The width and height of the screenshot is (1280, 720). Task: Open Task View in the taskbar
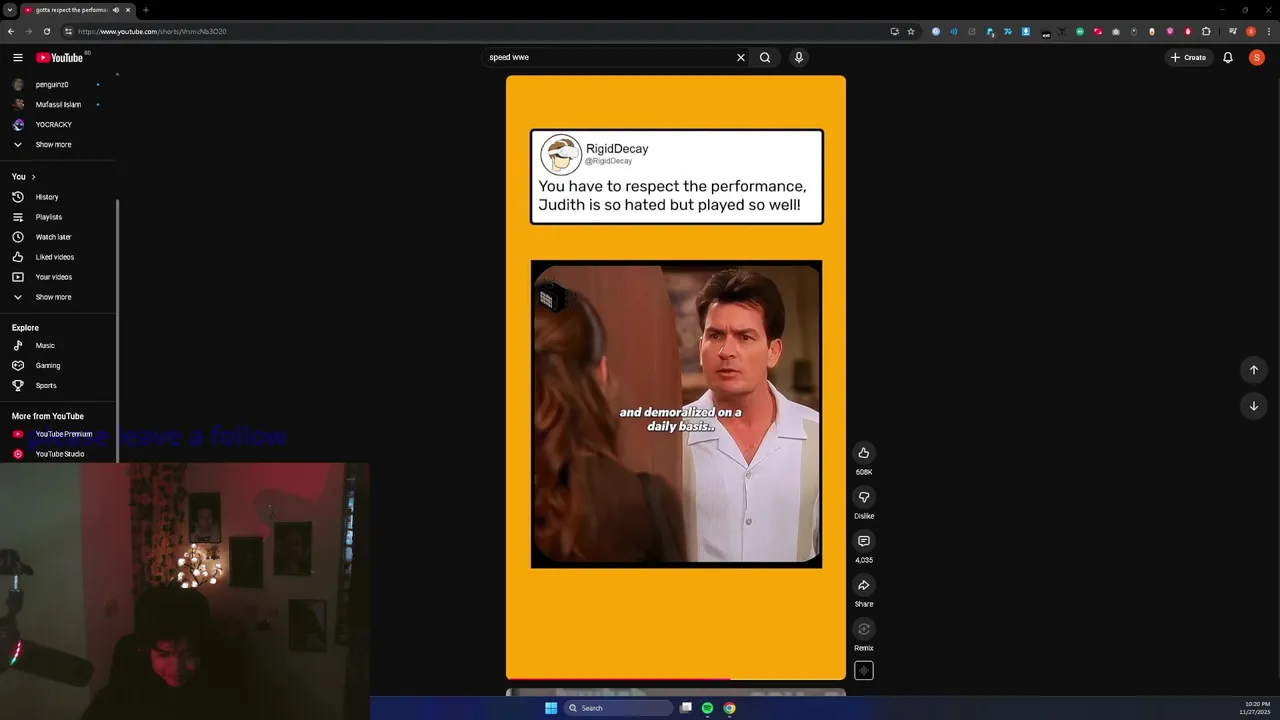pos(686,708)
